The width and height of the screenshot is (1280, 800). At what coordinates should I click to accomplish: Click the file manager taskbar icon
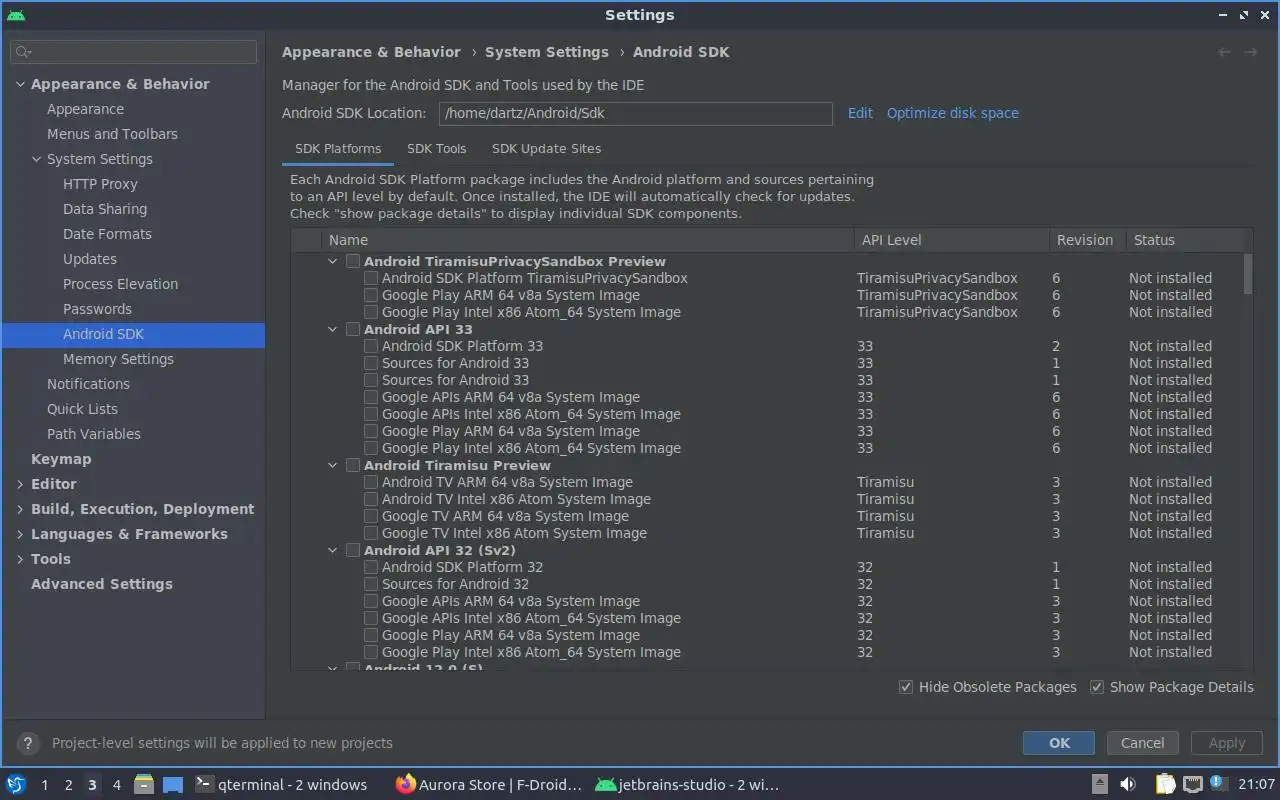(144, 784)
